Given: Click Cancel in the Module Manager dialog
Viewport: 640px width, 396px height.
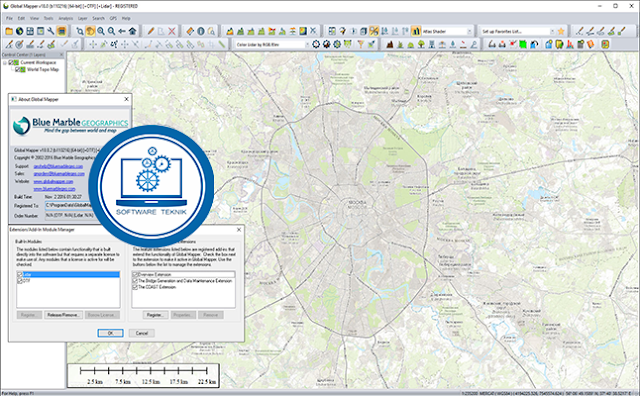Looking at the screenshot, I should coord(142,333).
